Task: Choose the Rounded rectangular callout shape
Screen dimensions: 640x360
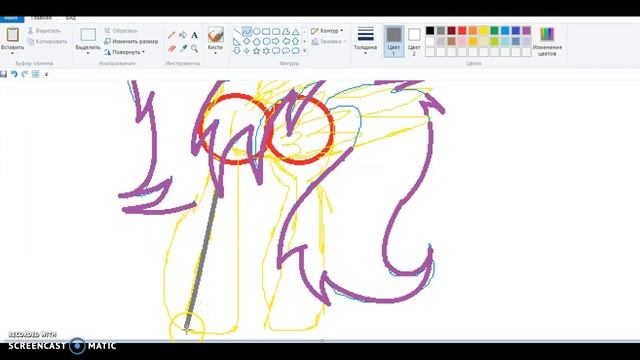Action: click(x=276, y=51)
